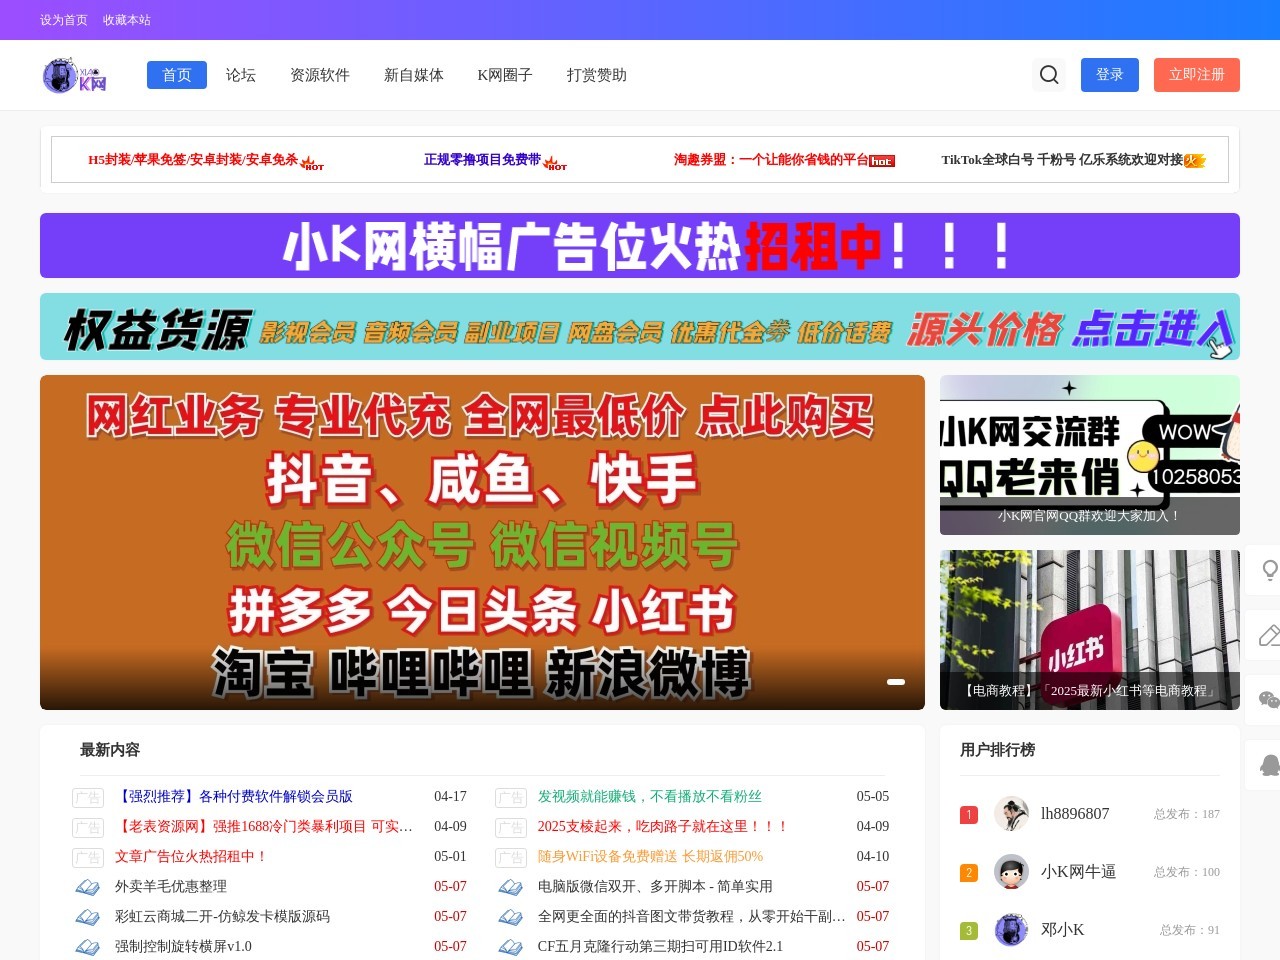Open the 新自媒体 nav item
Viewport: 1280px width, 960px height.
pyautogui.click(x=414, y=75)
